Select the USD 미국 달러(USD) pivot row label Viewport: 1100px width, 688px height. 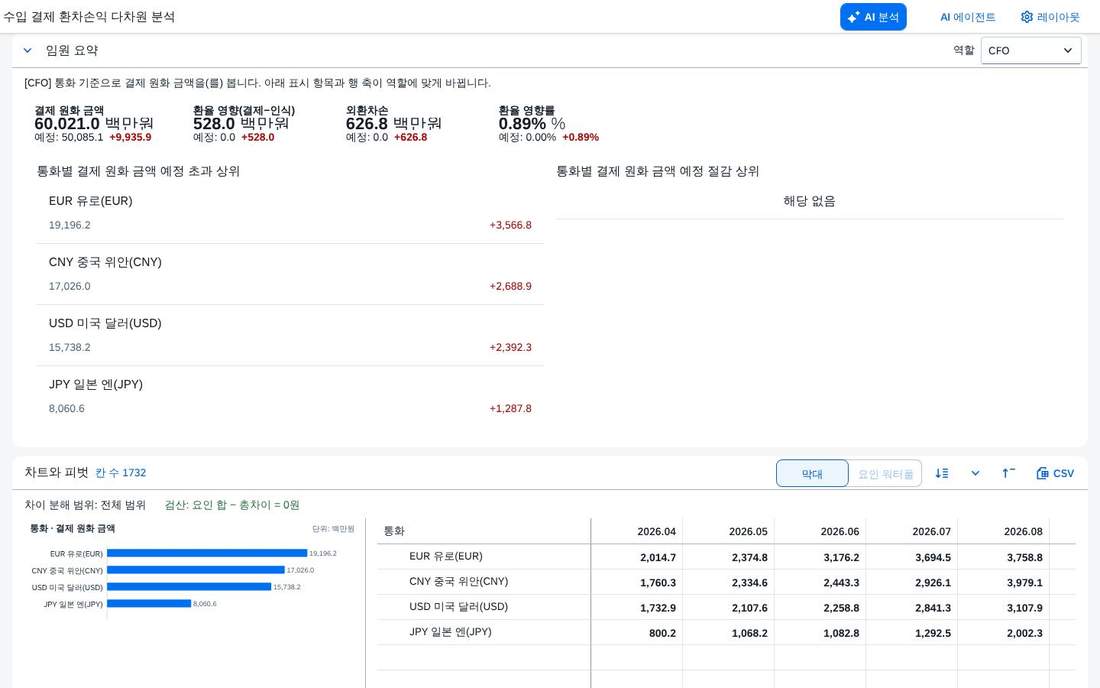coord(459,607)
